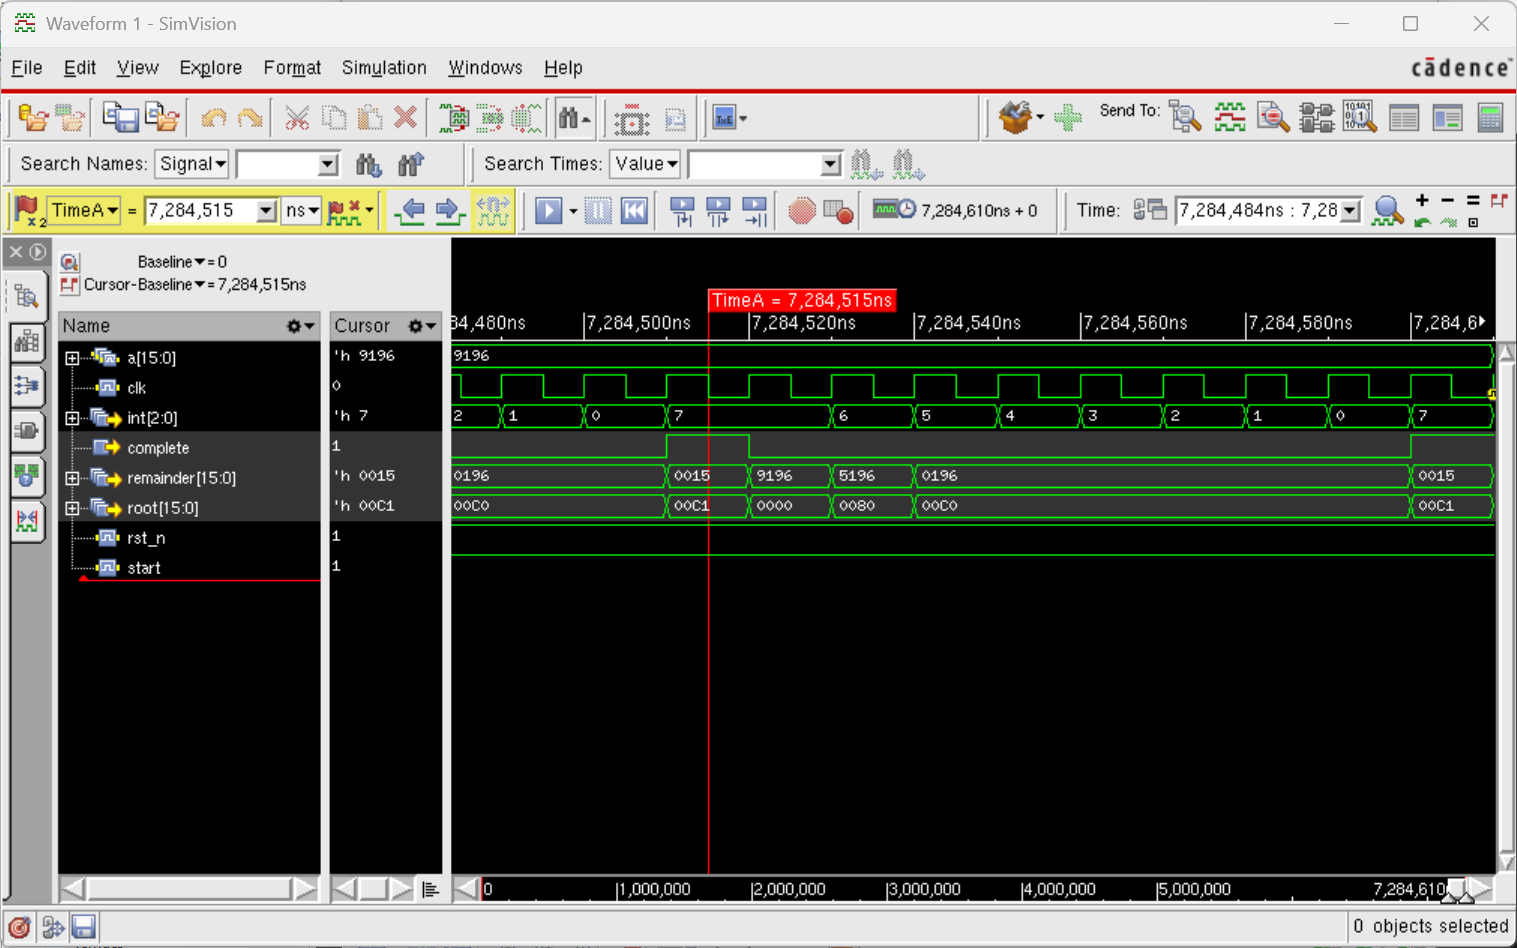
Task: Click the zoom in plus icon
Action: point(1422,201)
